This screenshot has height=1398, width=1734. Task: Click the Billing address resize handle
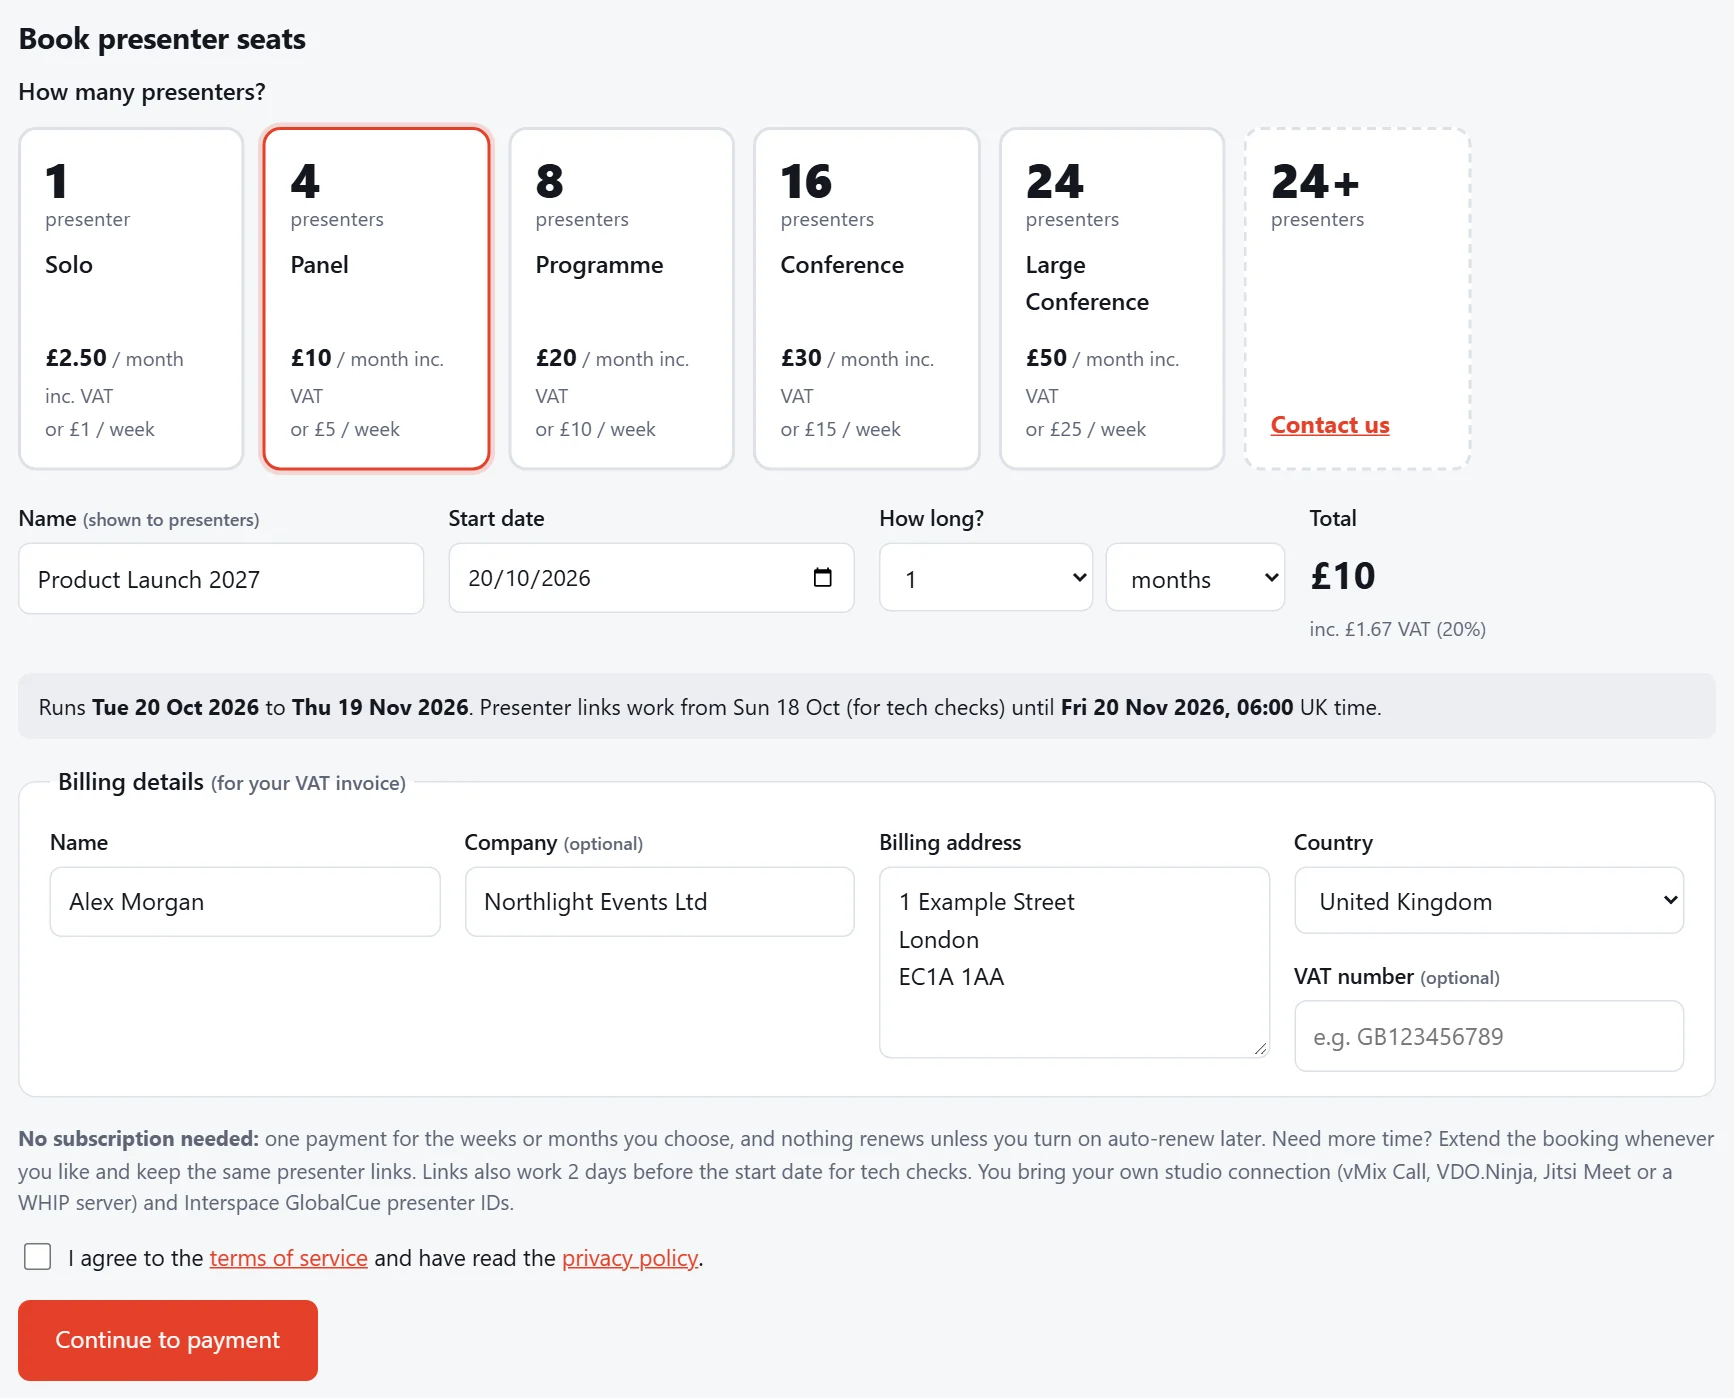point(1260,1048)
